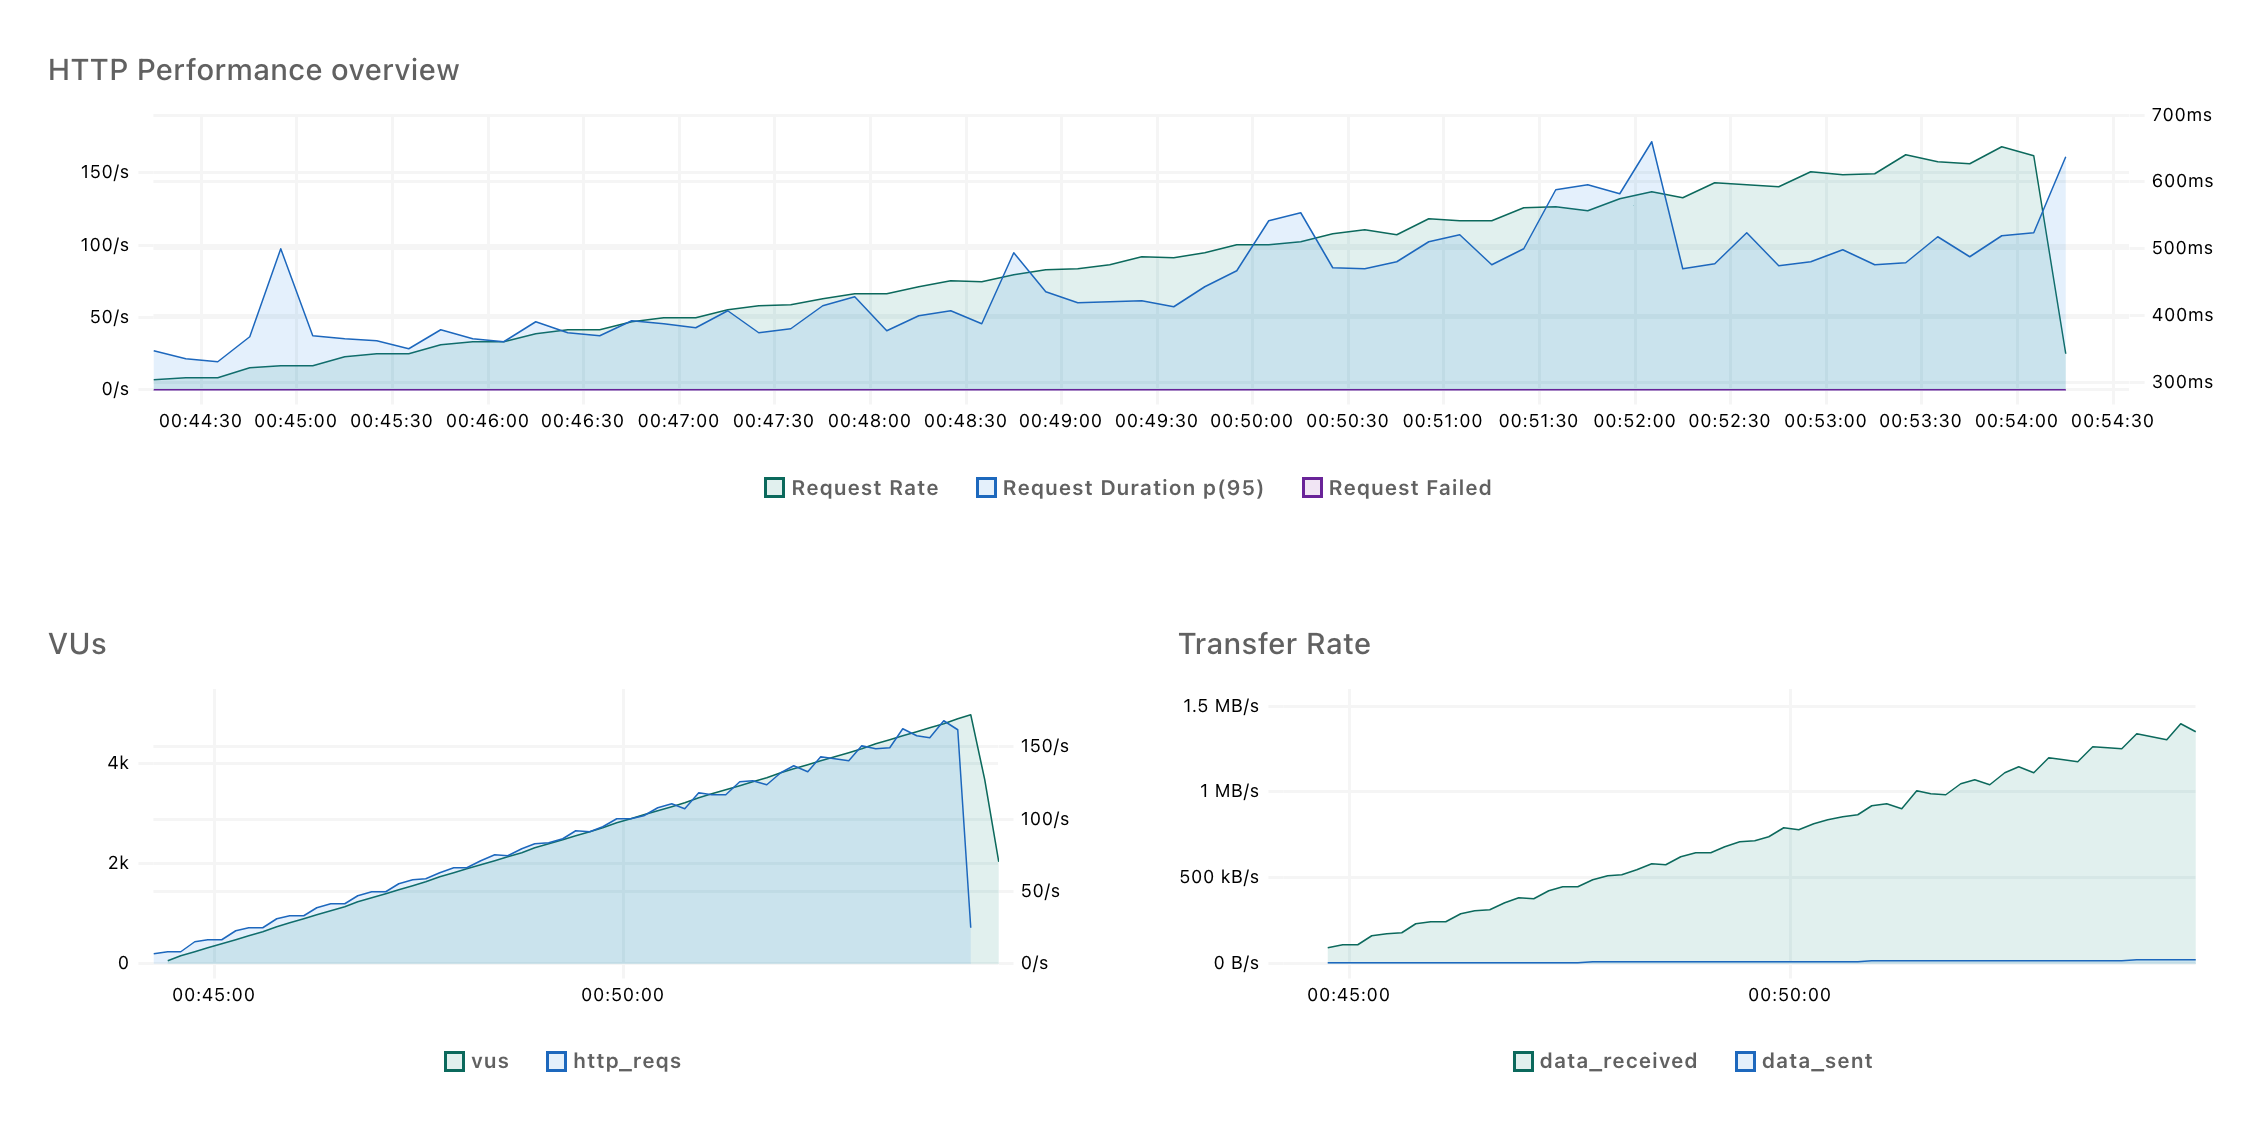This screenshot has height=1136, width=2265.
Task: Click the 00:50:00 tick label in the VUs chart
Action: pyautogui.click(x=622, y=995)
